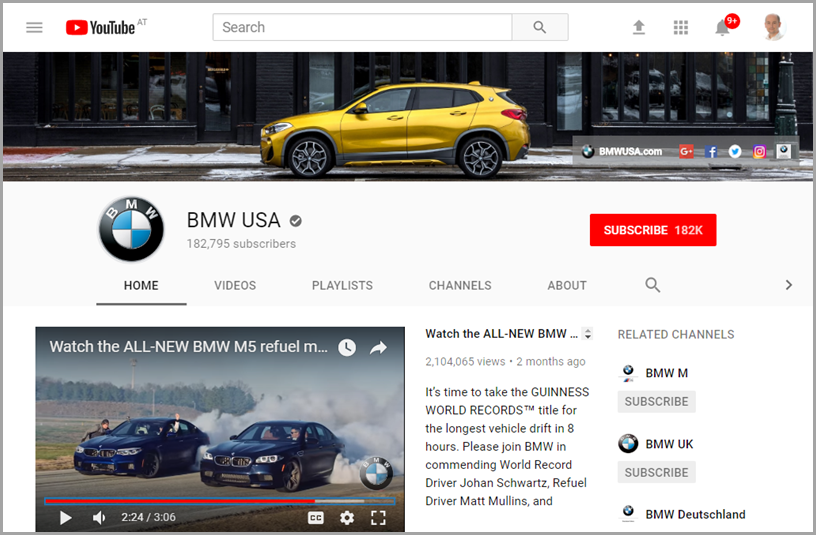Search within channel using the magnifier icon
816x535 pixels.
653,285
